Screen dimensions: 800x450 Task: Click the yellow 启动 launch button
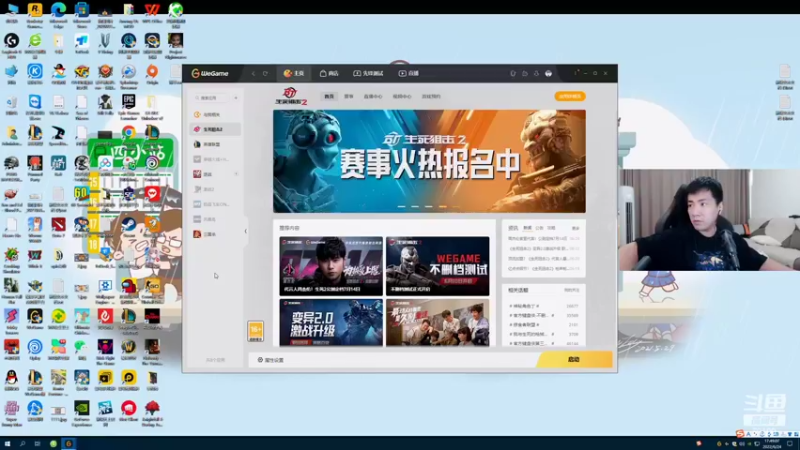(574, 359)
